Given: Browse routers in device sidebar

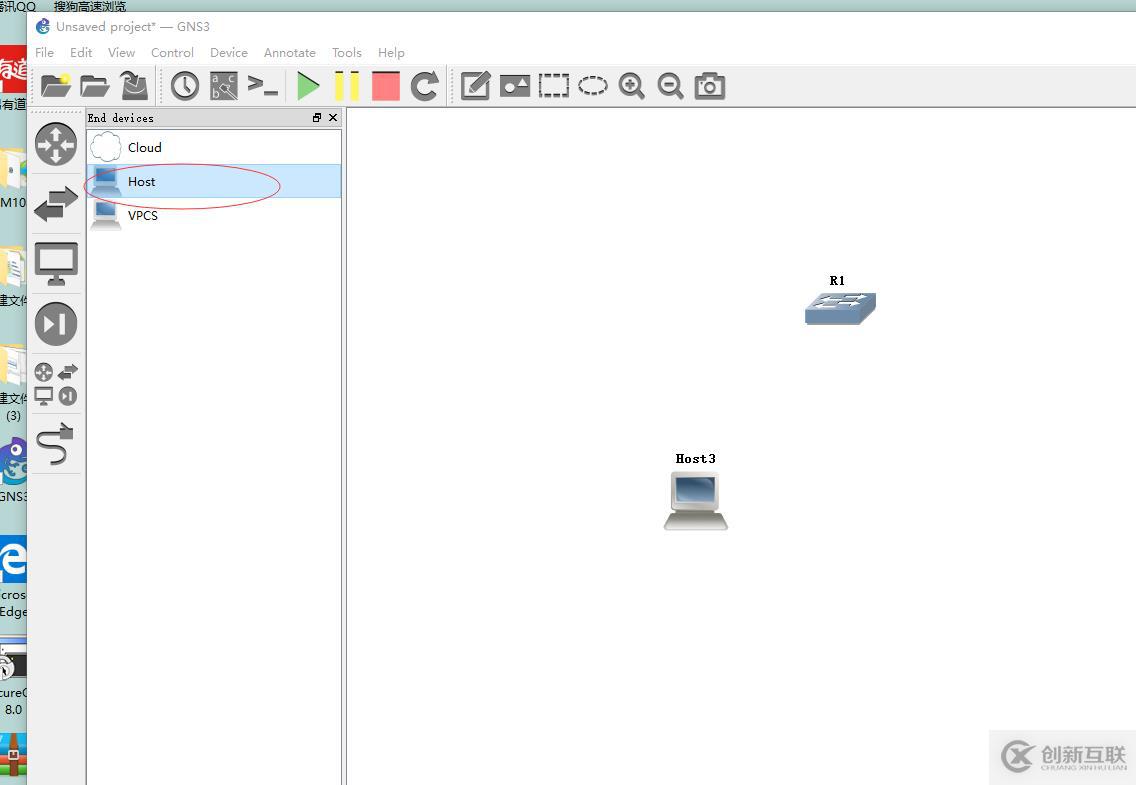Looking at the screenshot, I should point(56,144).
